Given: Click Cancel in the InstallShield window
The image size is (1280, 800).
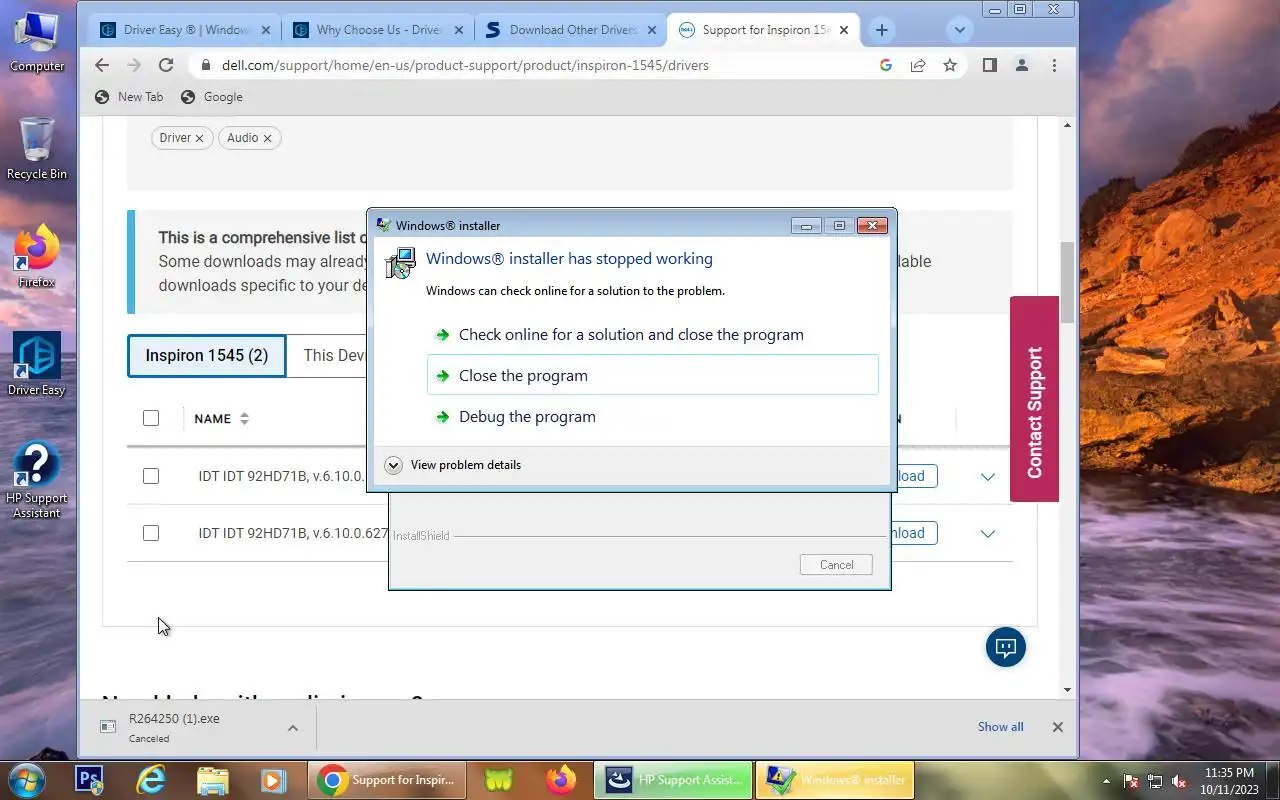Looking at the screenshot, I should (x=836, y=564).
